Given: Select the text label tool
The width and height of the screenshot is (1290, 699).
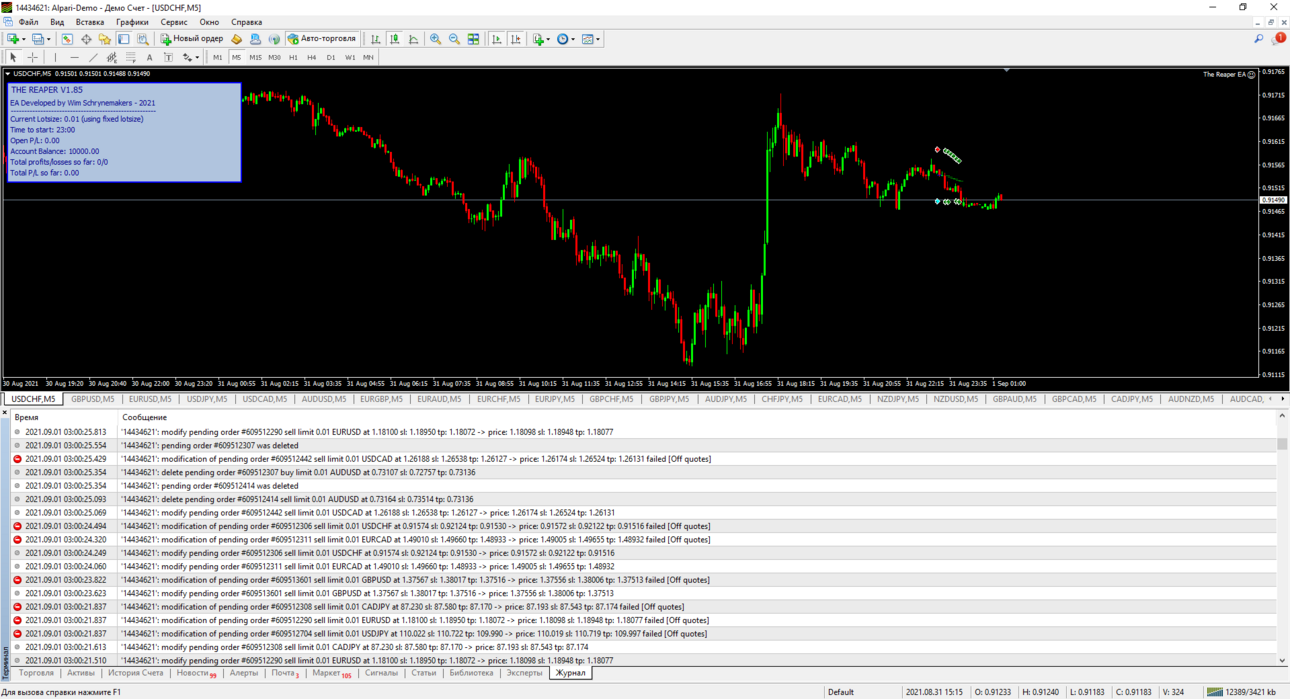Looking at the screenshot, I should tap(168, 57).
